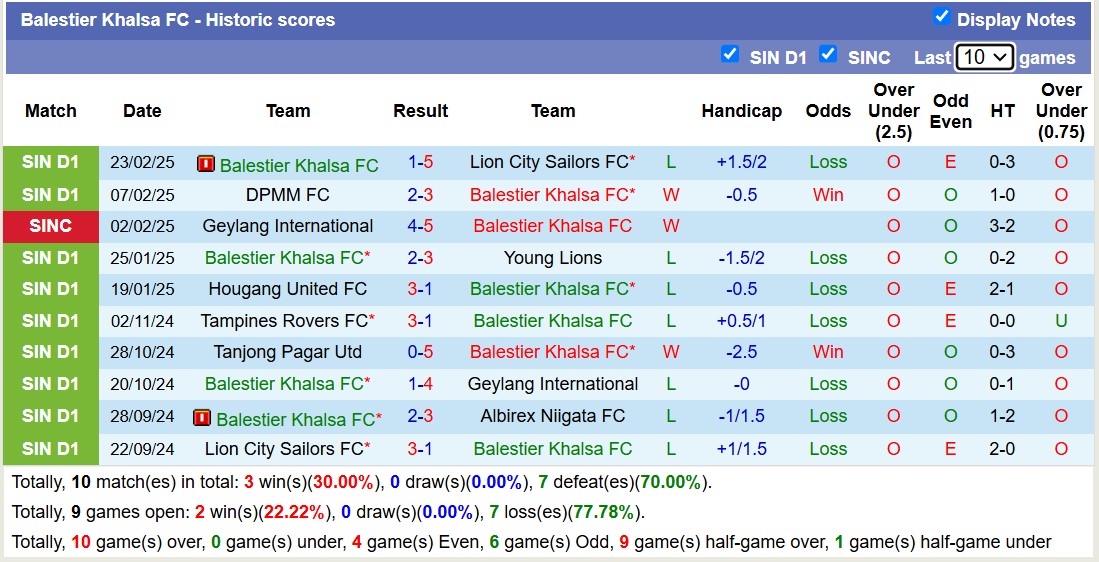Screen dimensions: 1099x562
Task: Click Tanjong Pagar Utd team name
Action: click(287, 352)
